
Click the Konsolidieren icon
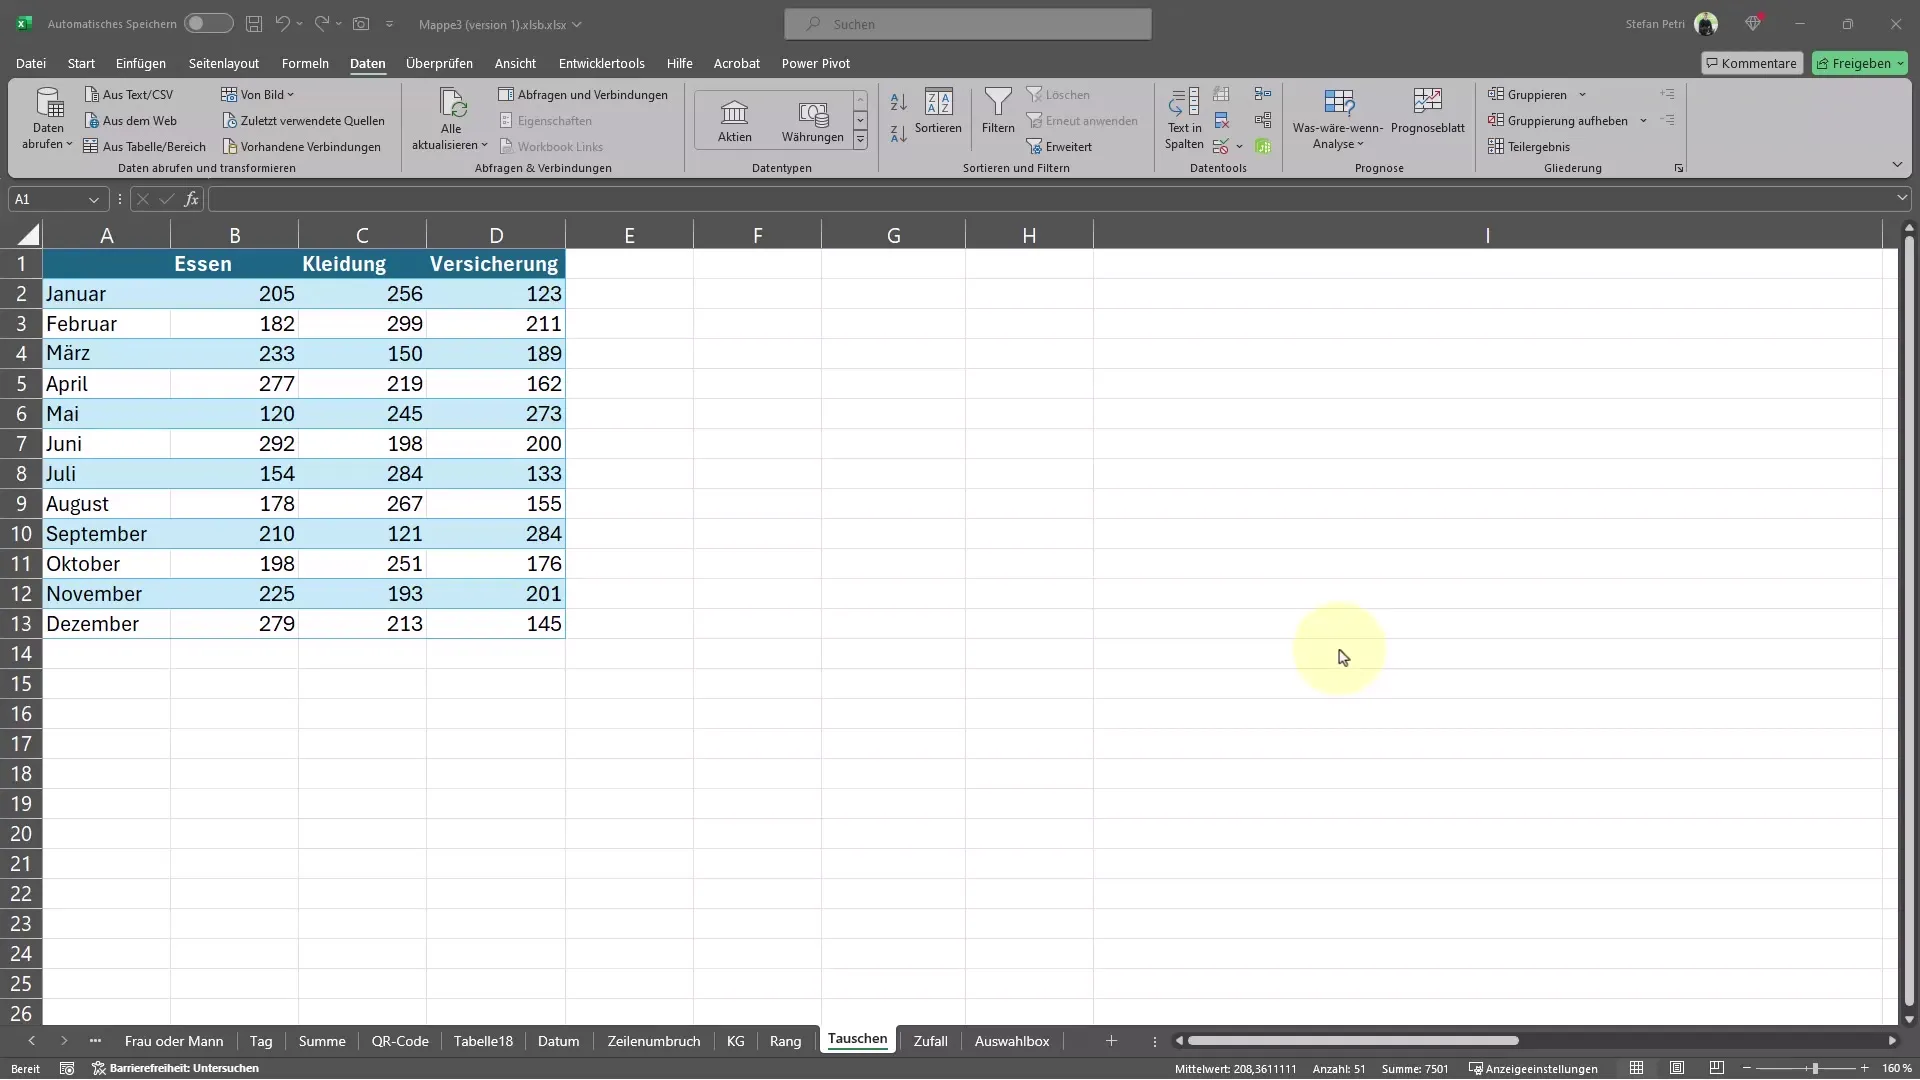tap(1263, 94)
